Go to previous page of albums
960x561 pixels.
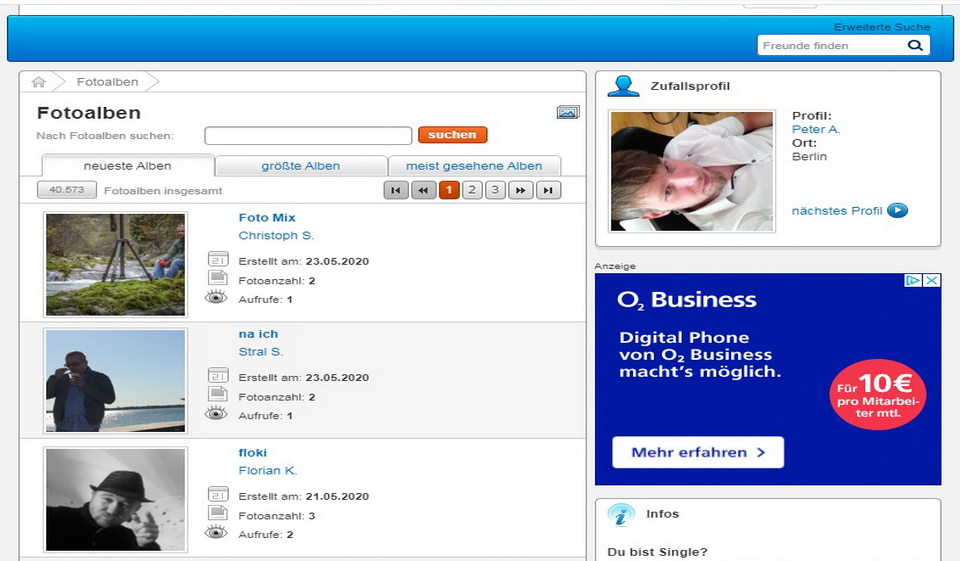(x=423, y=190)
